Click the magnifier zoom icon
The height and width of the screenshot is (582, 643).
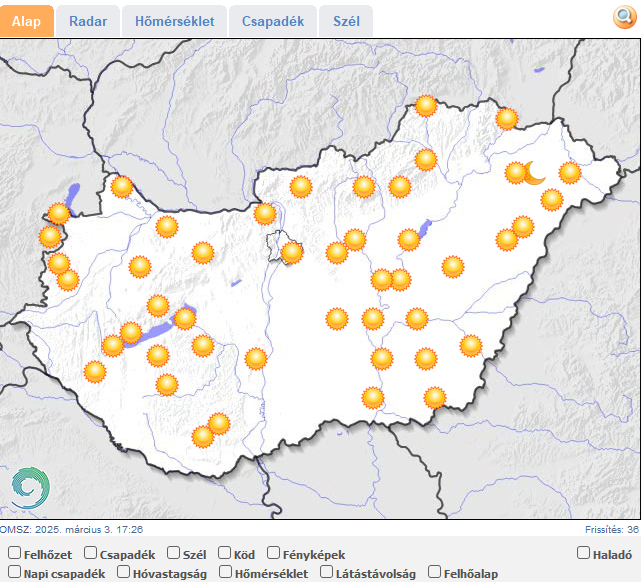(x=624, y=18)
